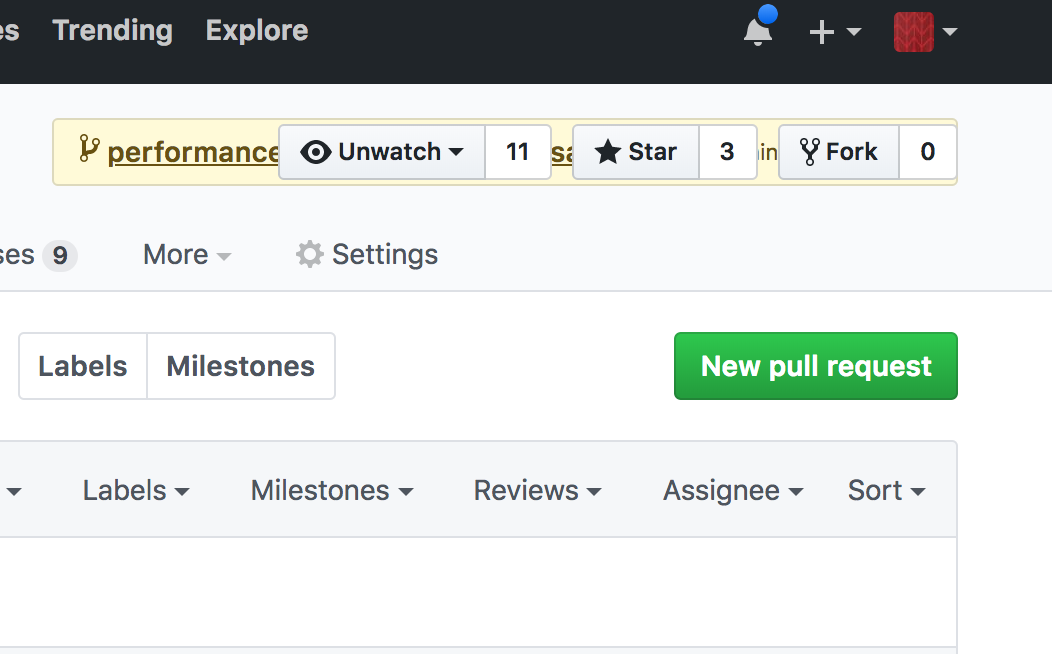Open the user avatar menu
The height and width of the screenshot is (654, 1052).
click(x=925, y=32)
